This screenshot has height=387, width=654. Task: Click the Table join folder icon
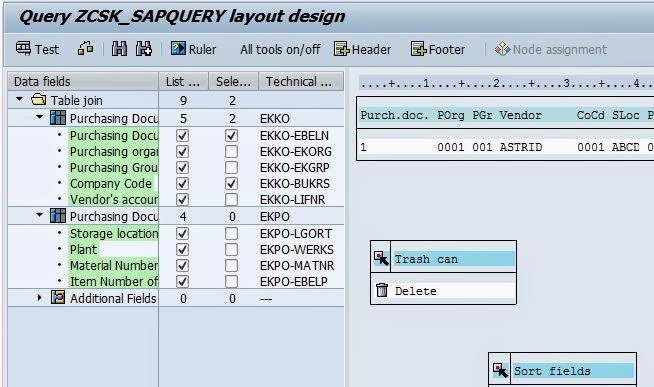coord(38,100)
